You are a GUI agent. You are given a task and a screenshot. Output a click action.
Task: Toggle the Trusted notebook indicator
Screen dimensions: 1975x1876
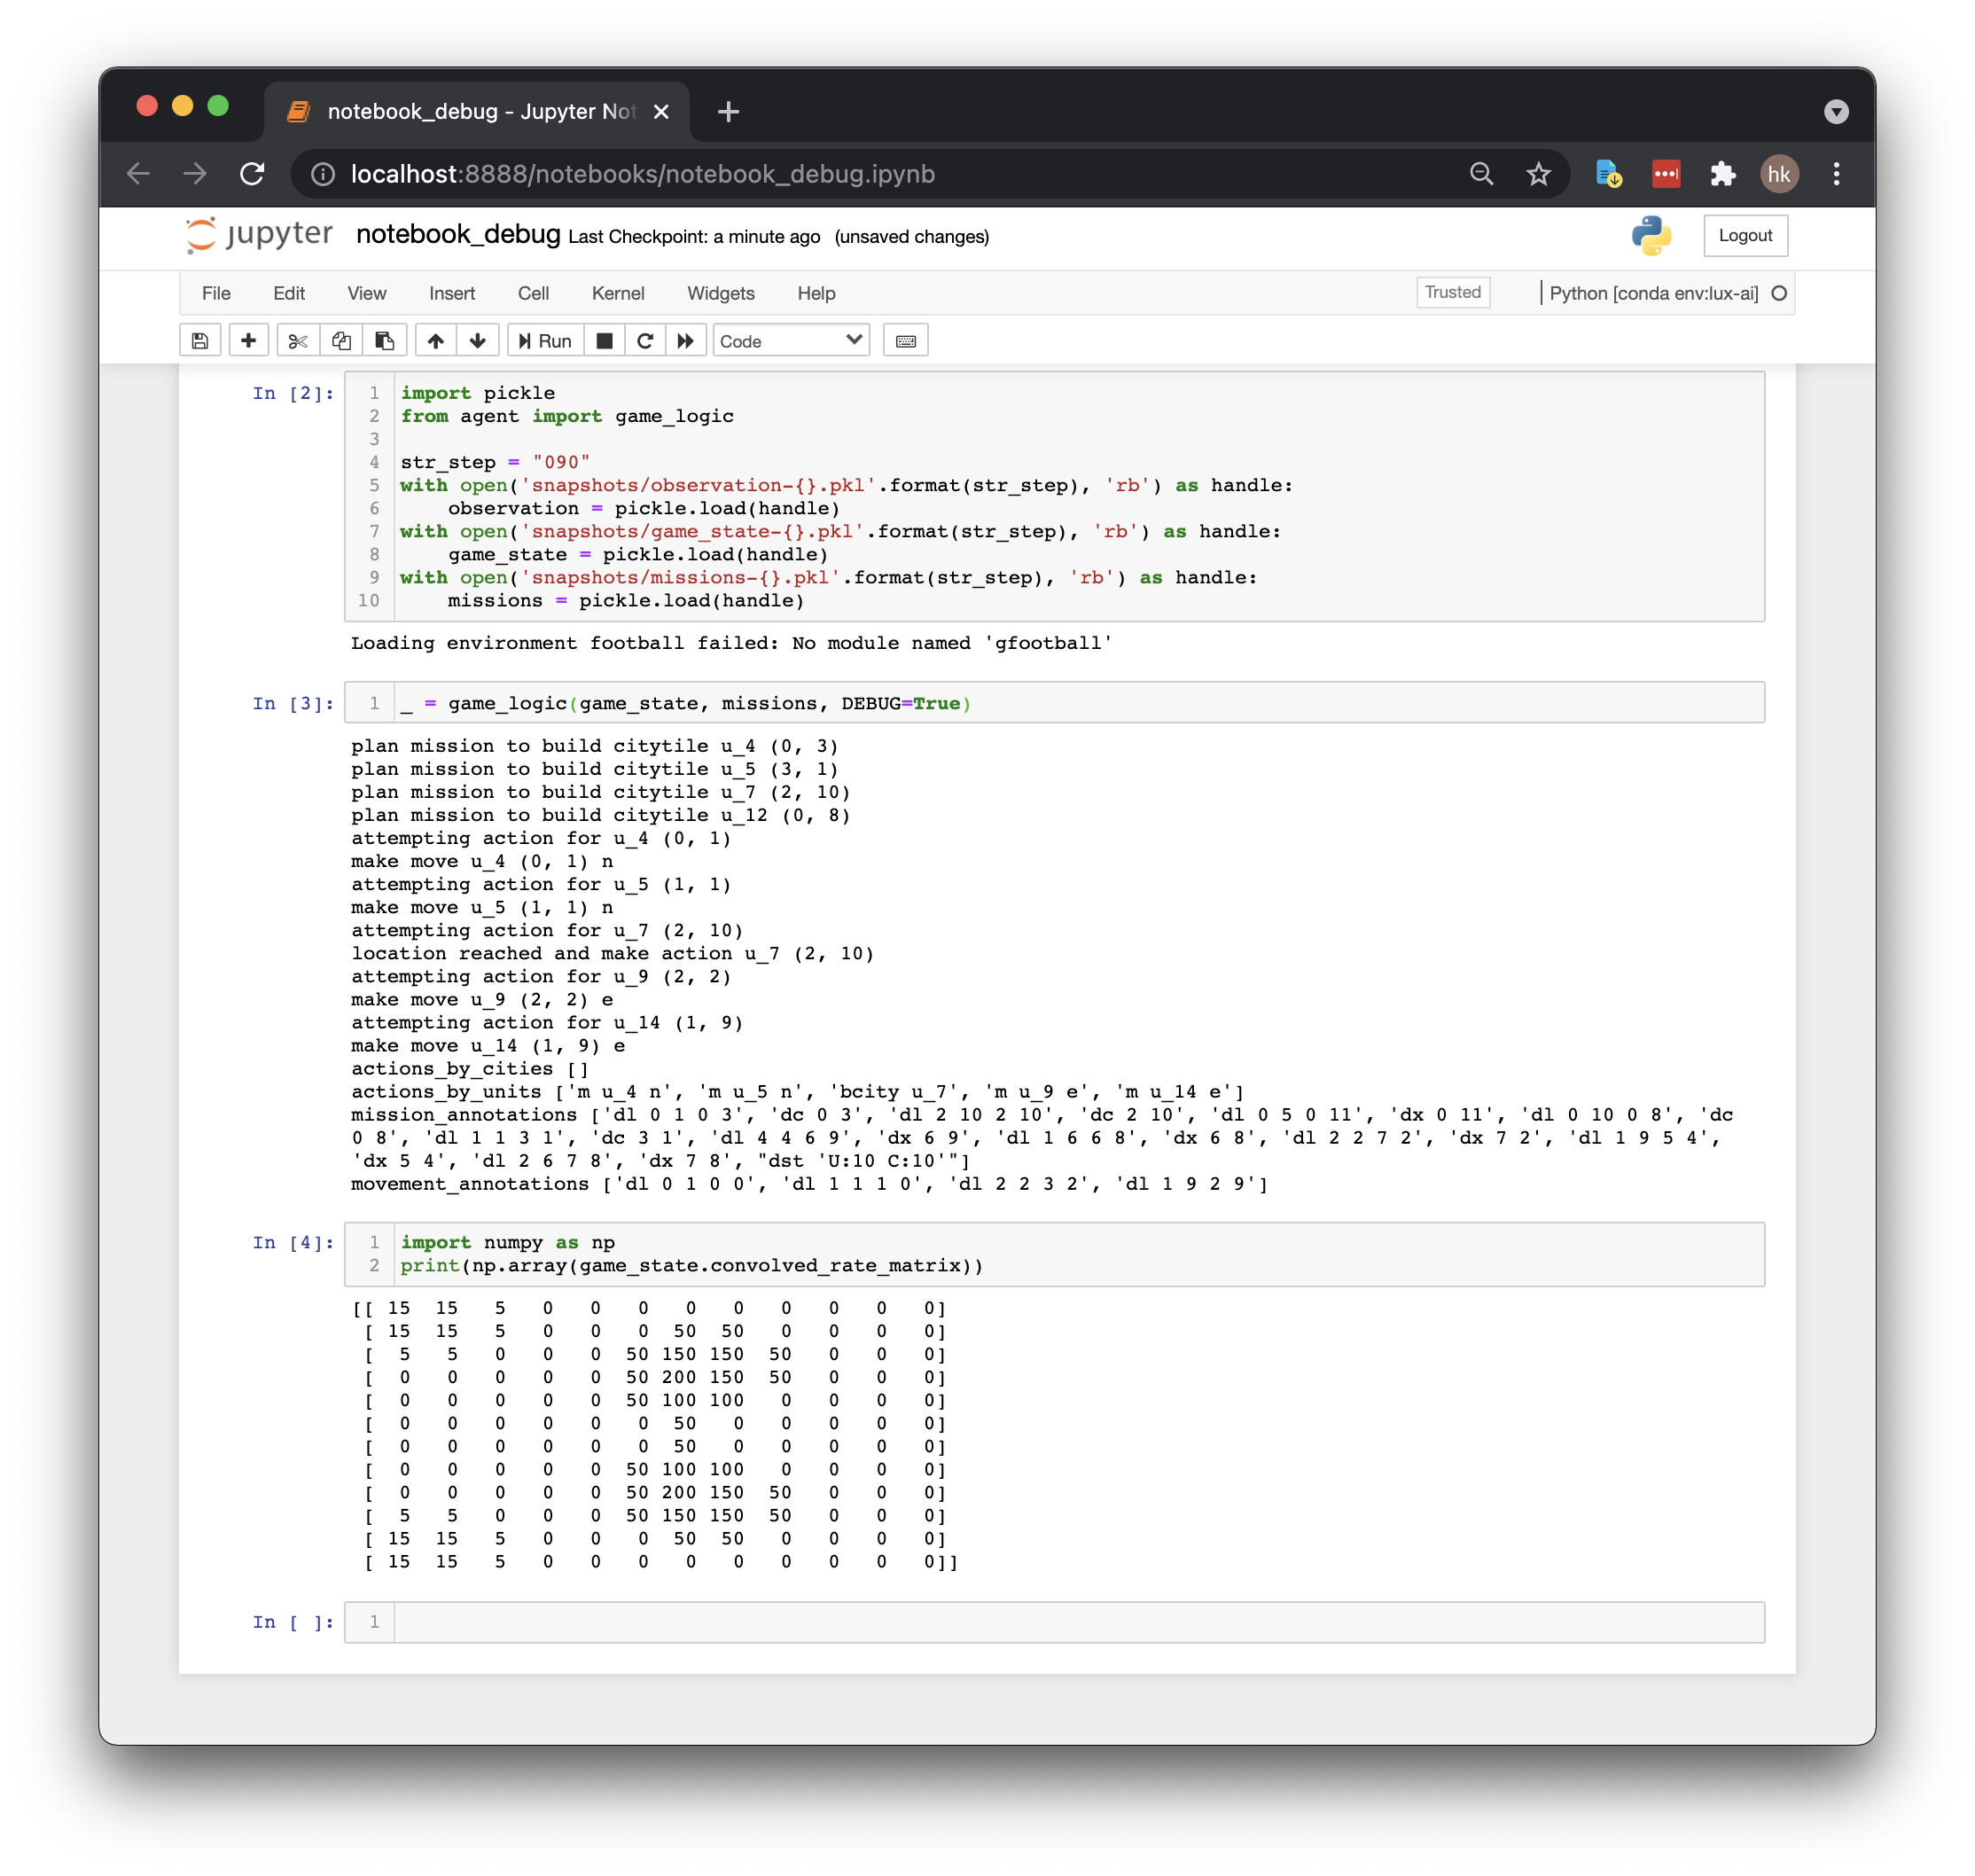point(1452,292)
